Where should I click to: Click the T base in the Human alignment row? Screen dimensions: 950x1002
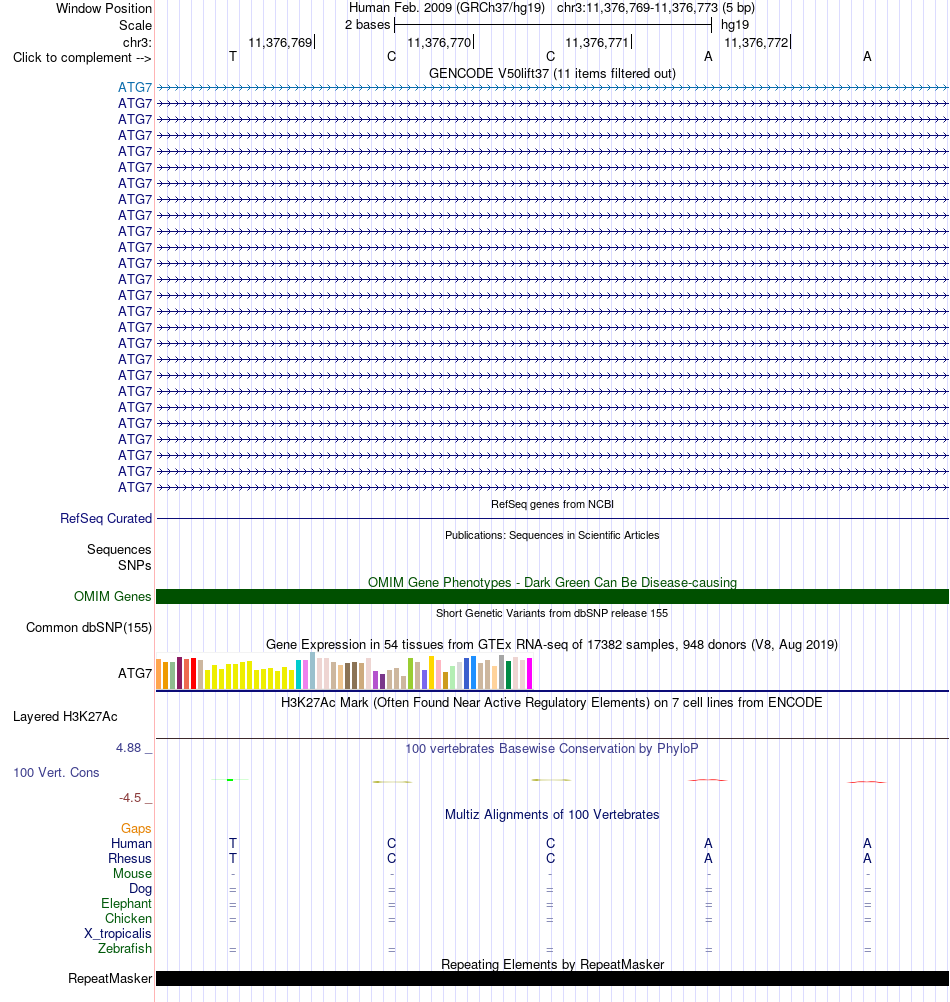[x=233, y=844]
